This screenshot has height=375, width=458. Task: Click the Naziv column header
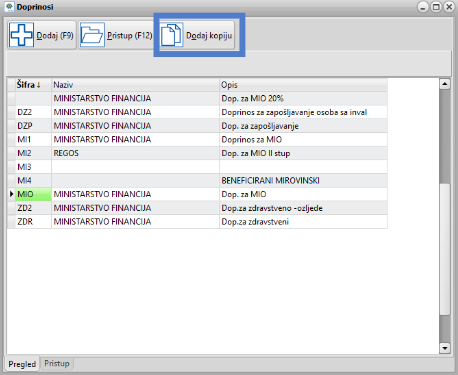pos(135,85)
